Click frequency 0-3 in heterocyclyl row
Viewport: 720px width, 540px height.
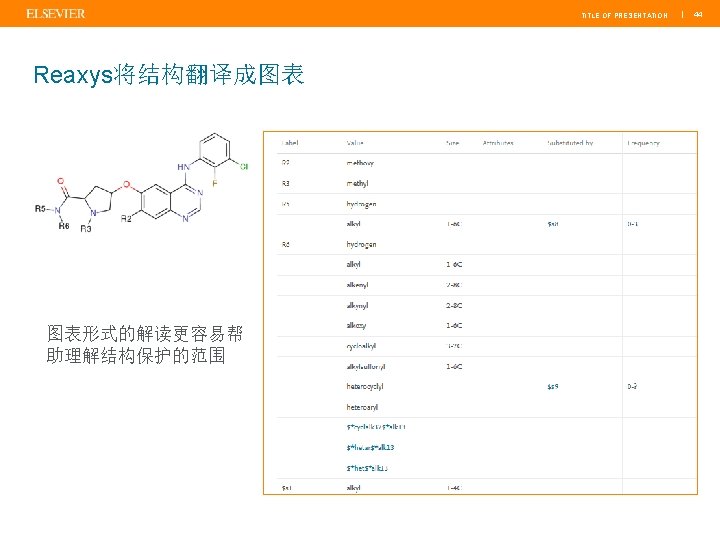[x=632, y=387]
